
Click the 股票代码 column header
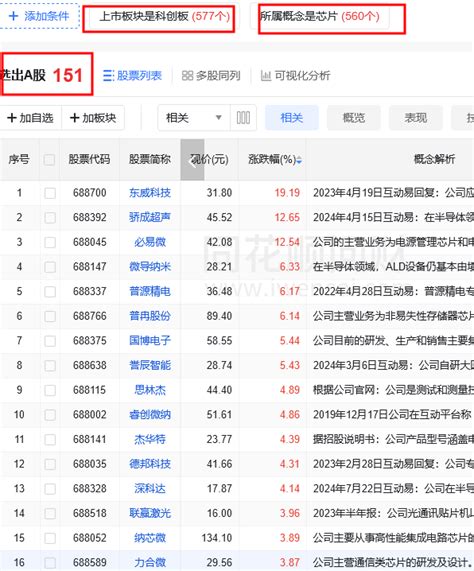89,160
